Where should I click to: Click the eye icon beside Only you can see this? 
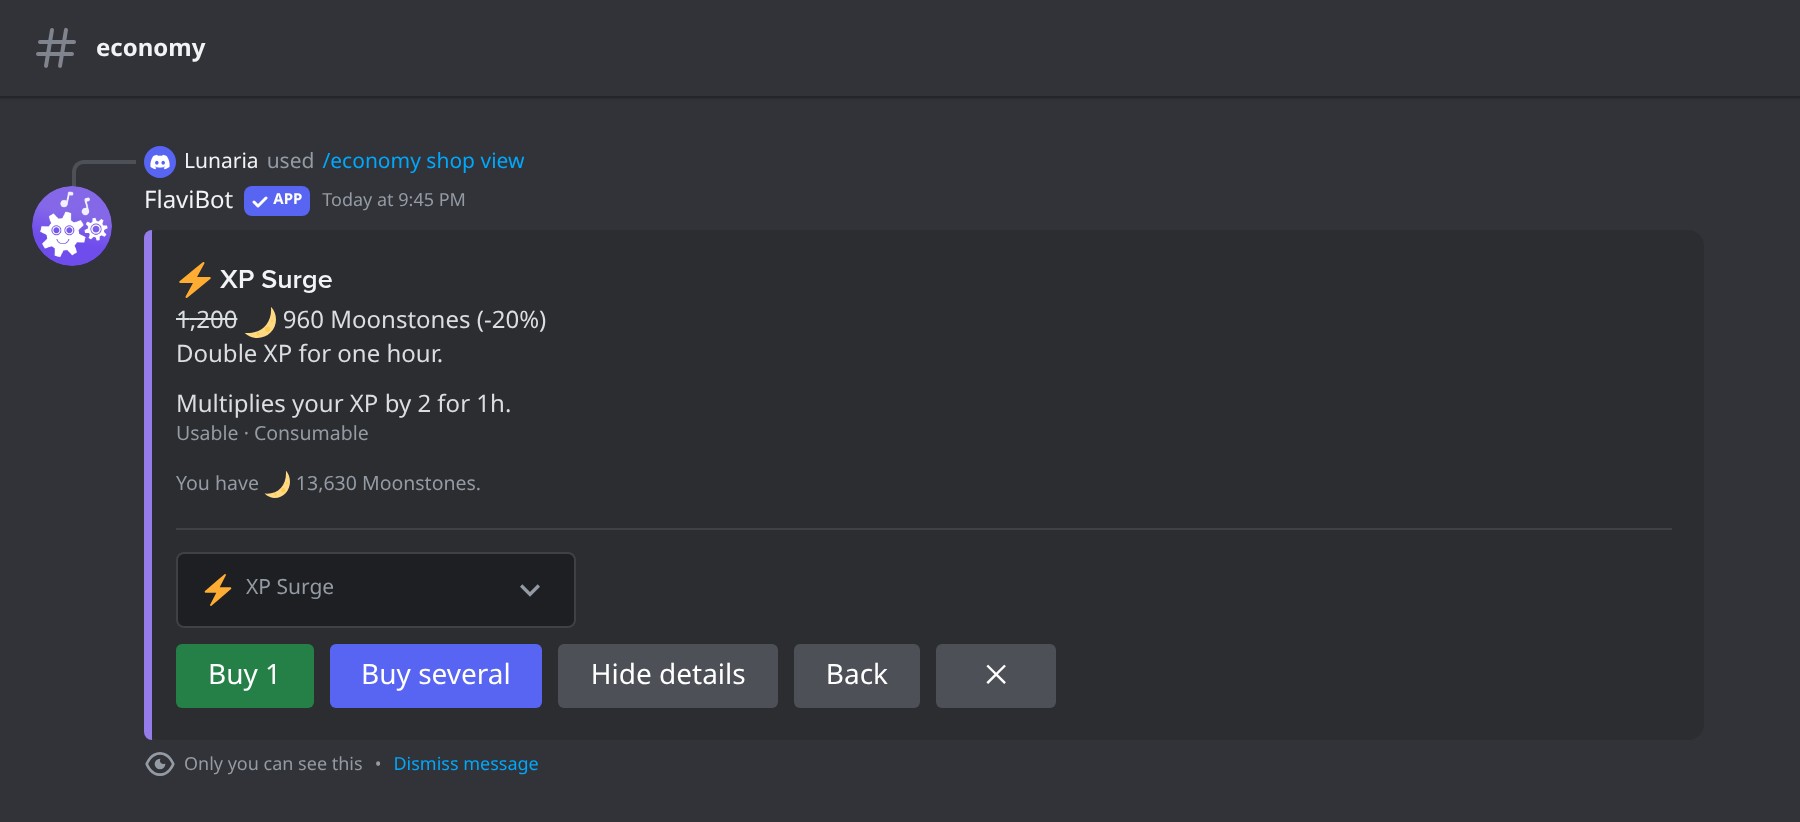click(160, 764)
